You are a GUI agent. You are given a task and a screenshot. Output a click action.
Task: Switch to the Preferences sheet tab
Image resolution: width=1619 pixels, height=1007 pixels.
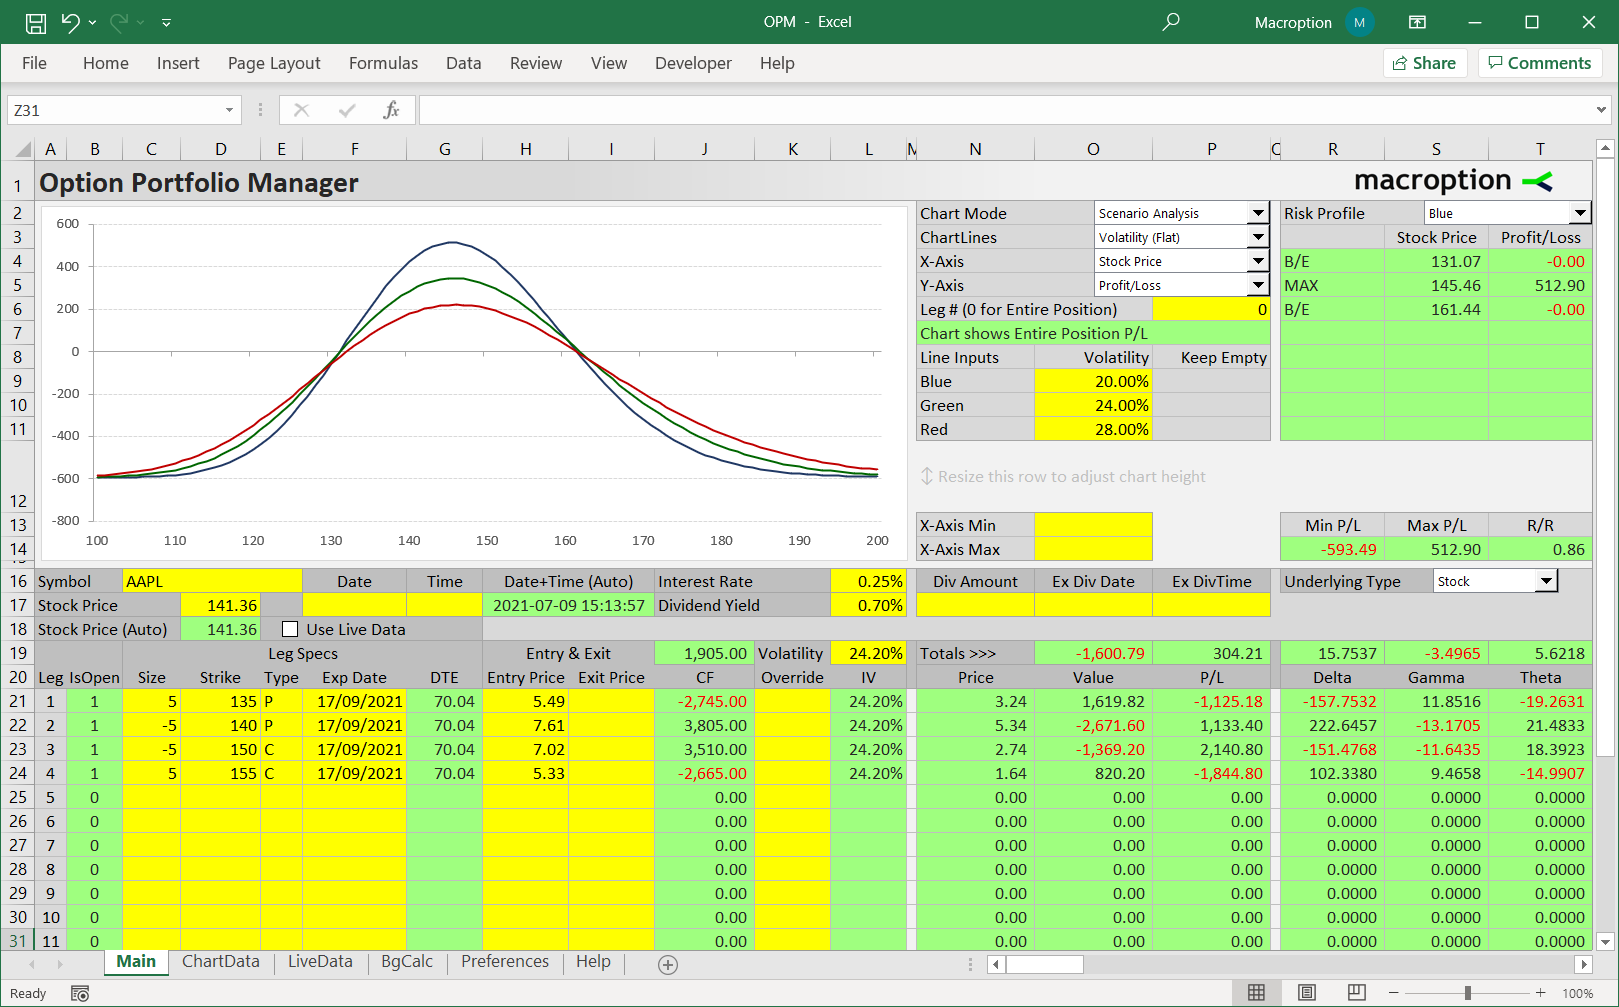tap(505, 962)
